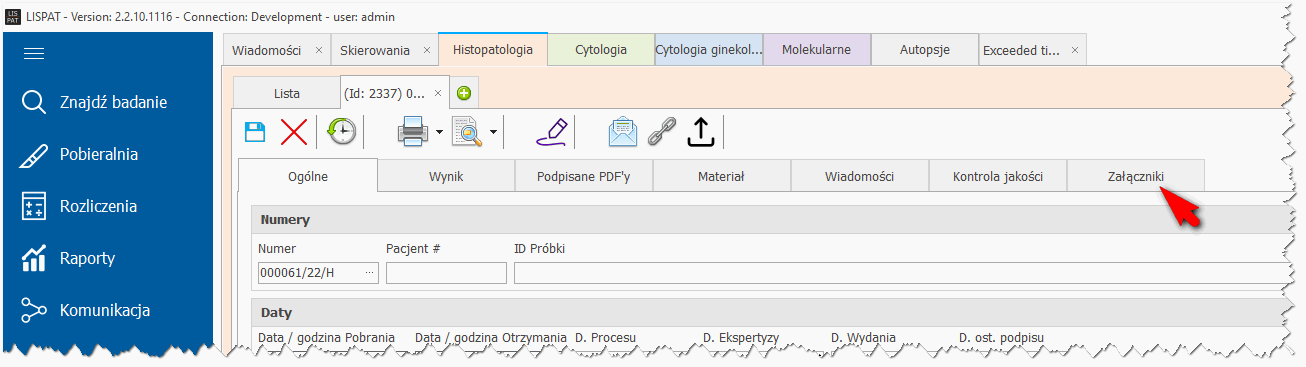
Task: Click the printer icon in toolbar
Action: (414, 132)
